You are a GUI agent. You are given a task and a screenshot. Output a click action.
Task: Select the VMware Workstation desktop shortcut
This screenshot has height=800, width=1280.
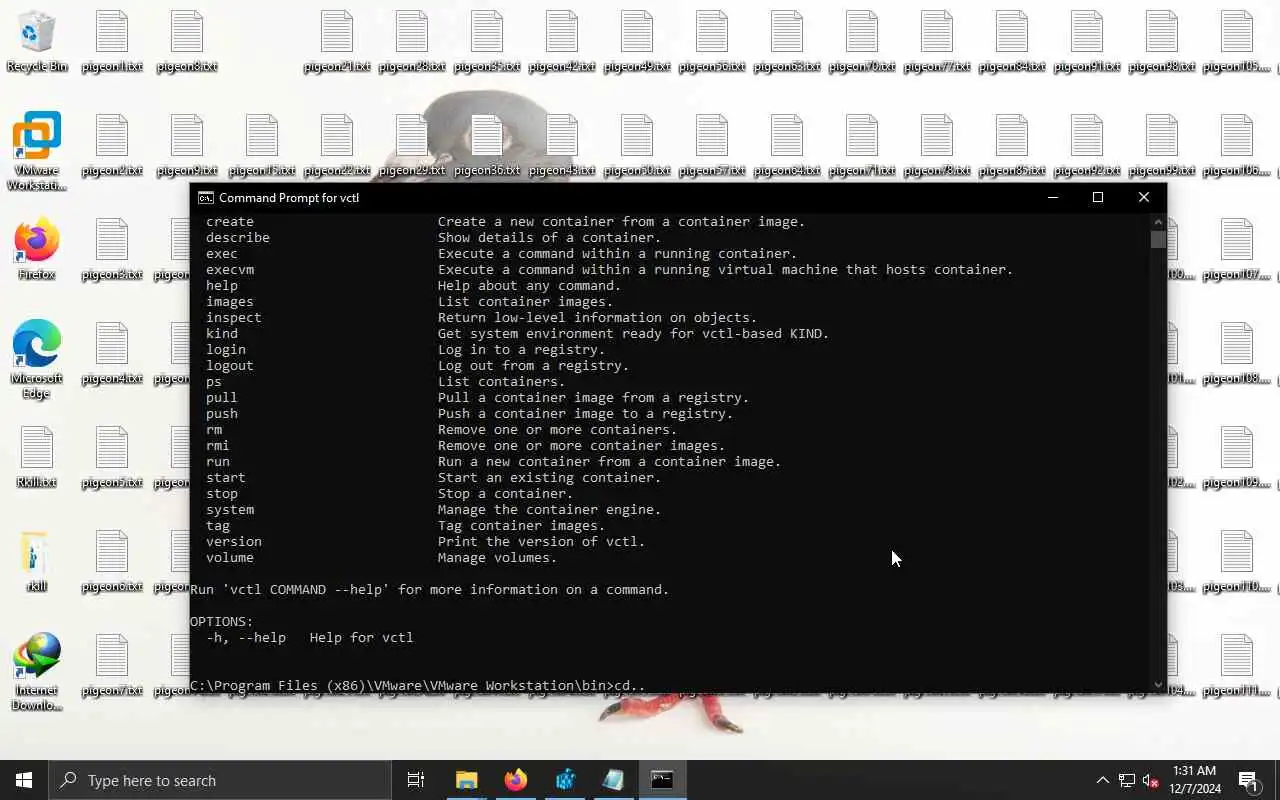[x=37, y=151]
